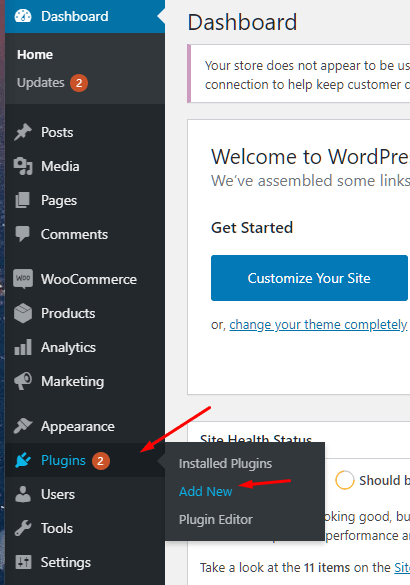Click the Customize Your Site button
This screenshot has width=410, height=585.
coord(309,278)
